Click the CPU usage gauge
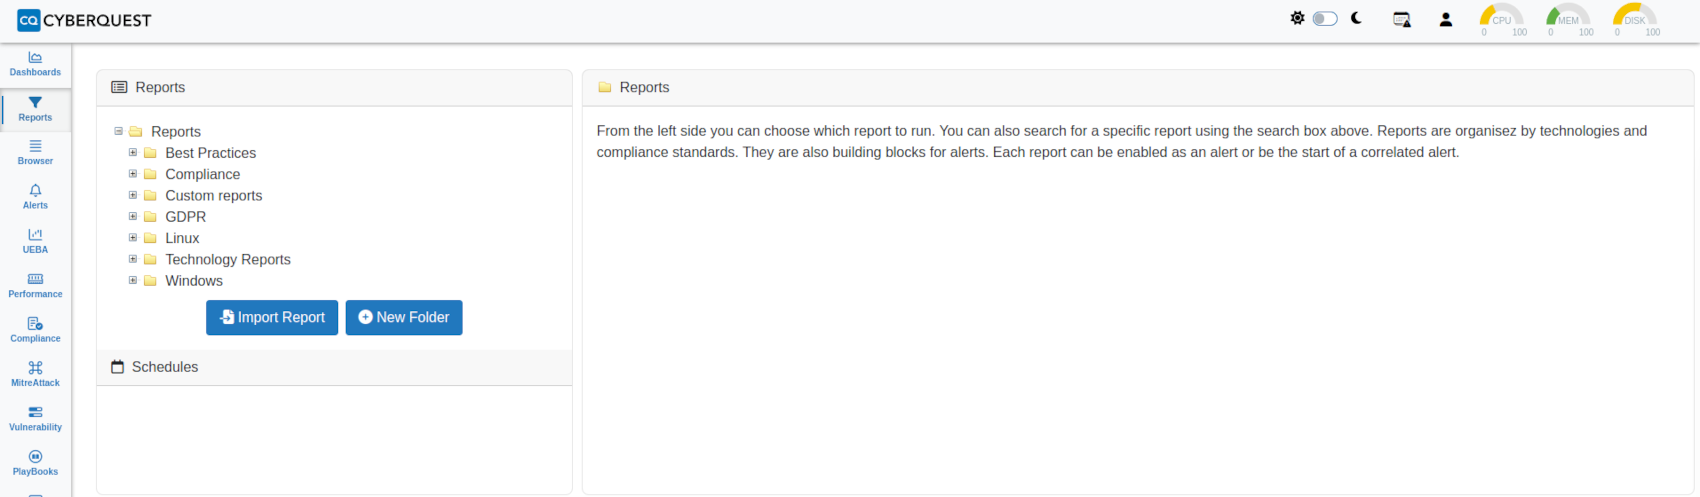The height and width of the screenshot is (497, 1700). tap(1502, 19)
